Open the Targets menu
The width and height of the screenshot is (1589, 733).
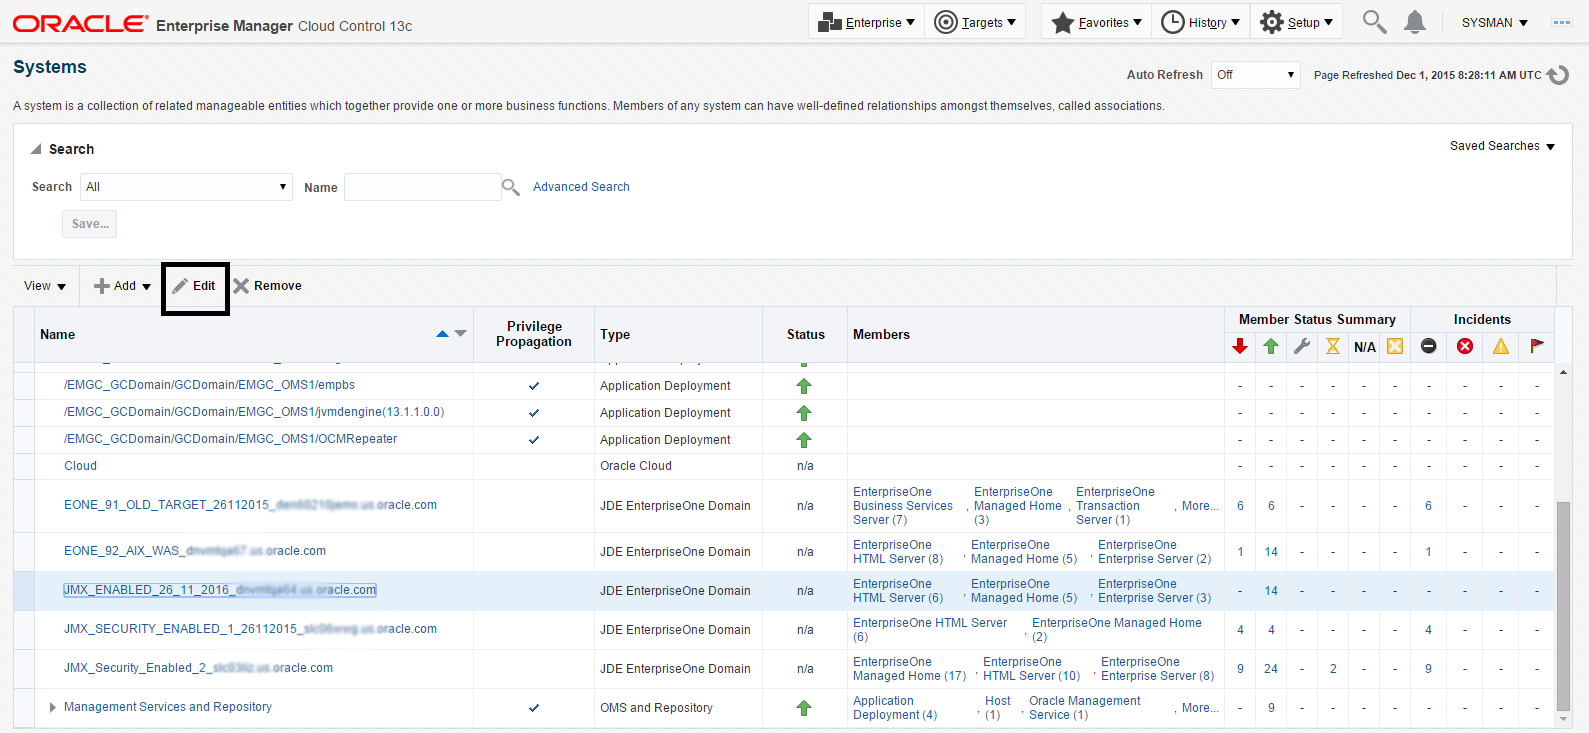(x=975, y=22)
